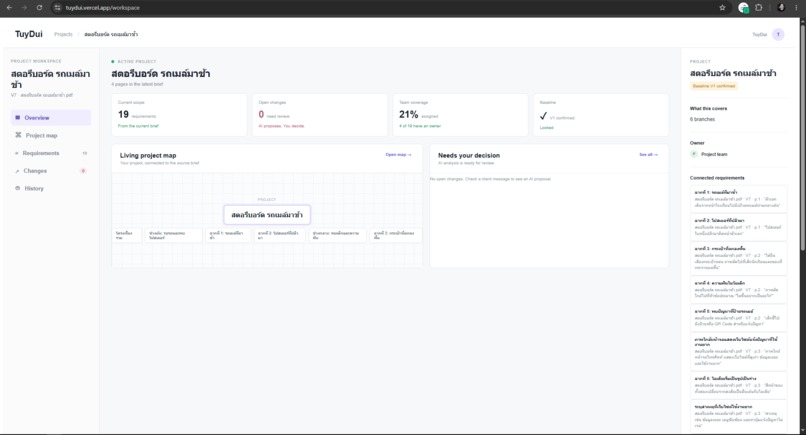Viewport: 806px width, 435px height.
Task: Click the Requirements count badge
Action: [85, 153]
